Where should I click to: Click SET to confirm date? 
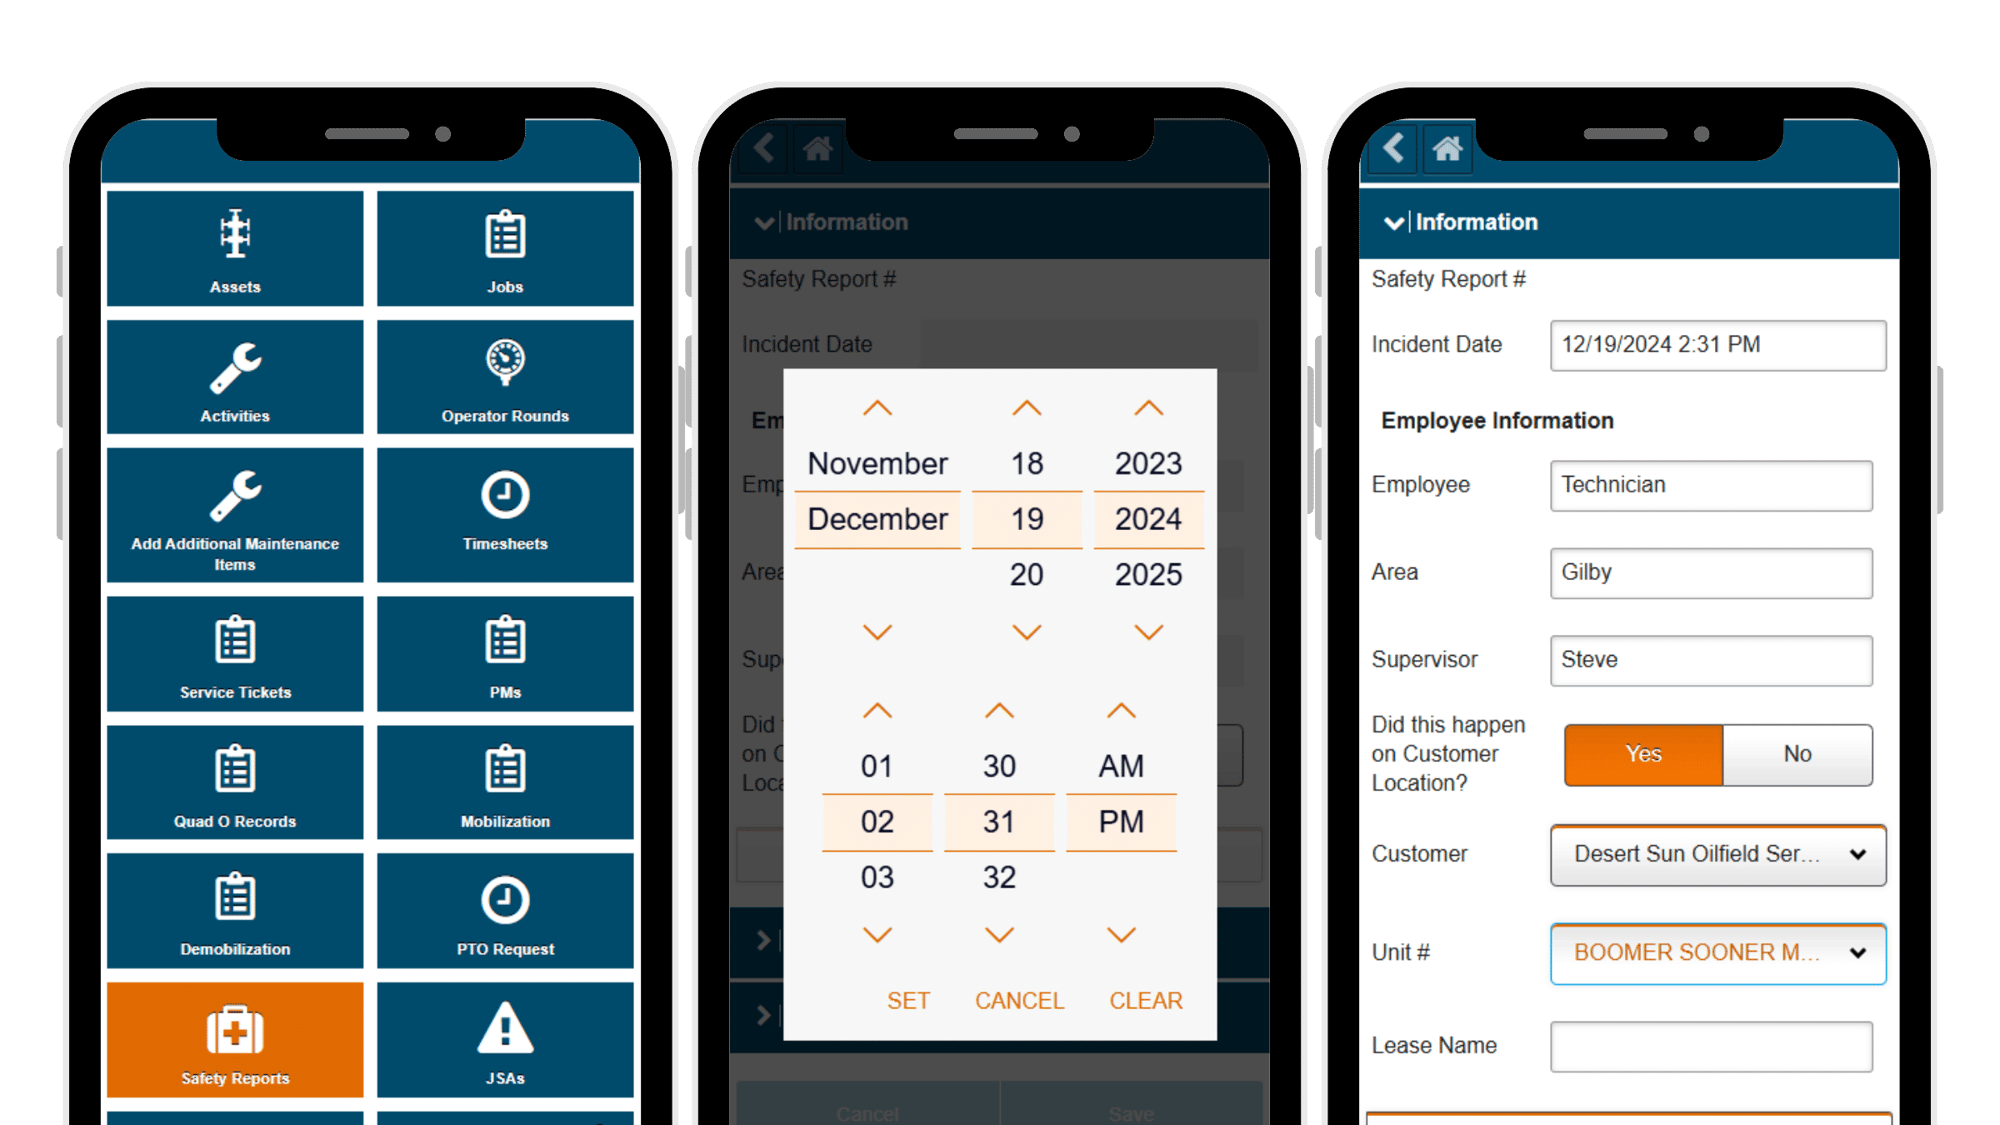tap(907, 999)
